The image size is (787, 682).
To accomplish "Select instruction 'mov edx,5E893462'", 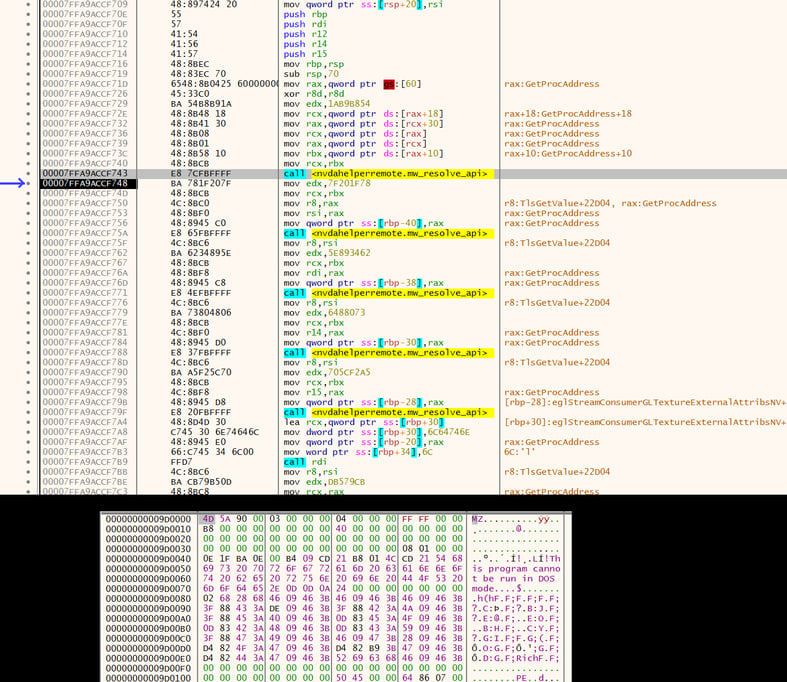I will tap(327, 253).
